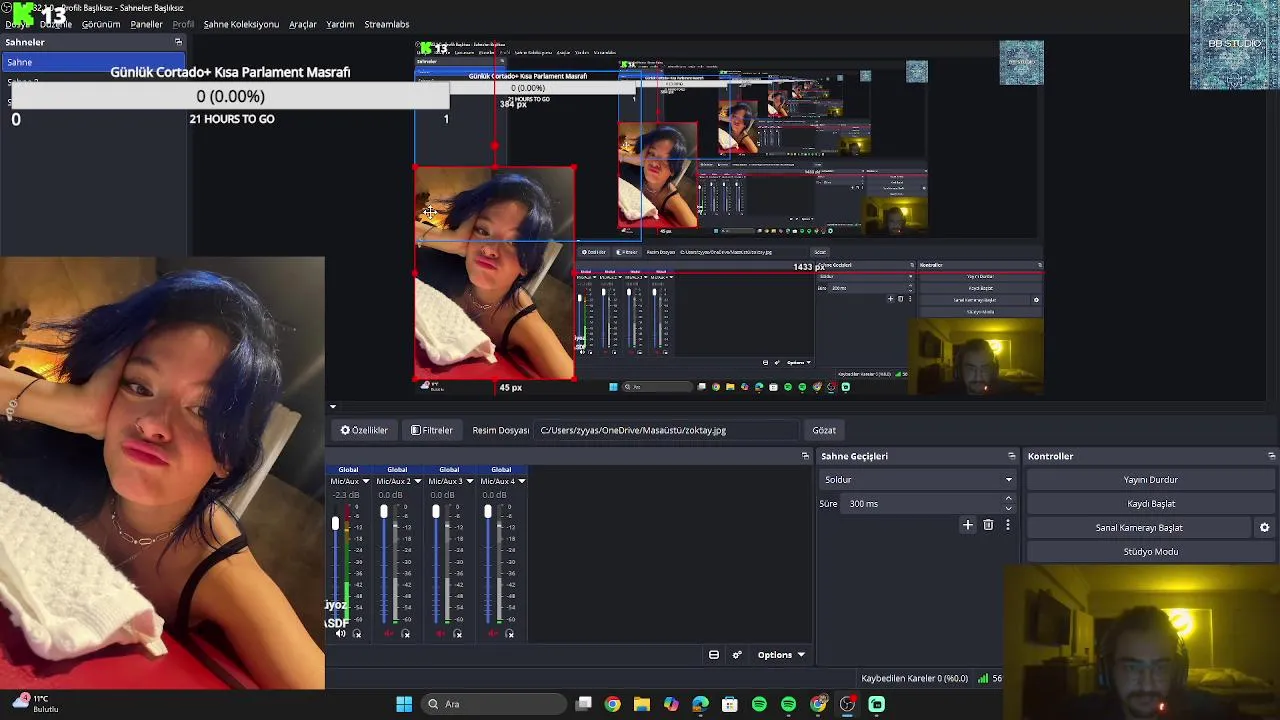Toggle monitoring headphone on Mic/Aux 2
Image resolution: width=1280 pixels, height=720 pixels.
point(405,634)
